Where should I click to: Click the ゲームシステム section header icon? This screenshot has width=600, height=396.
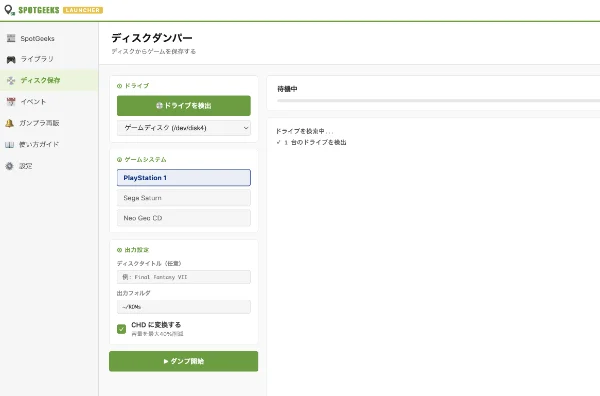(119, 160)
